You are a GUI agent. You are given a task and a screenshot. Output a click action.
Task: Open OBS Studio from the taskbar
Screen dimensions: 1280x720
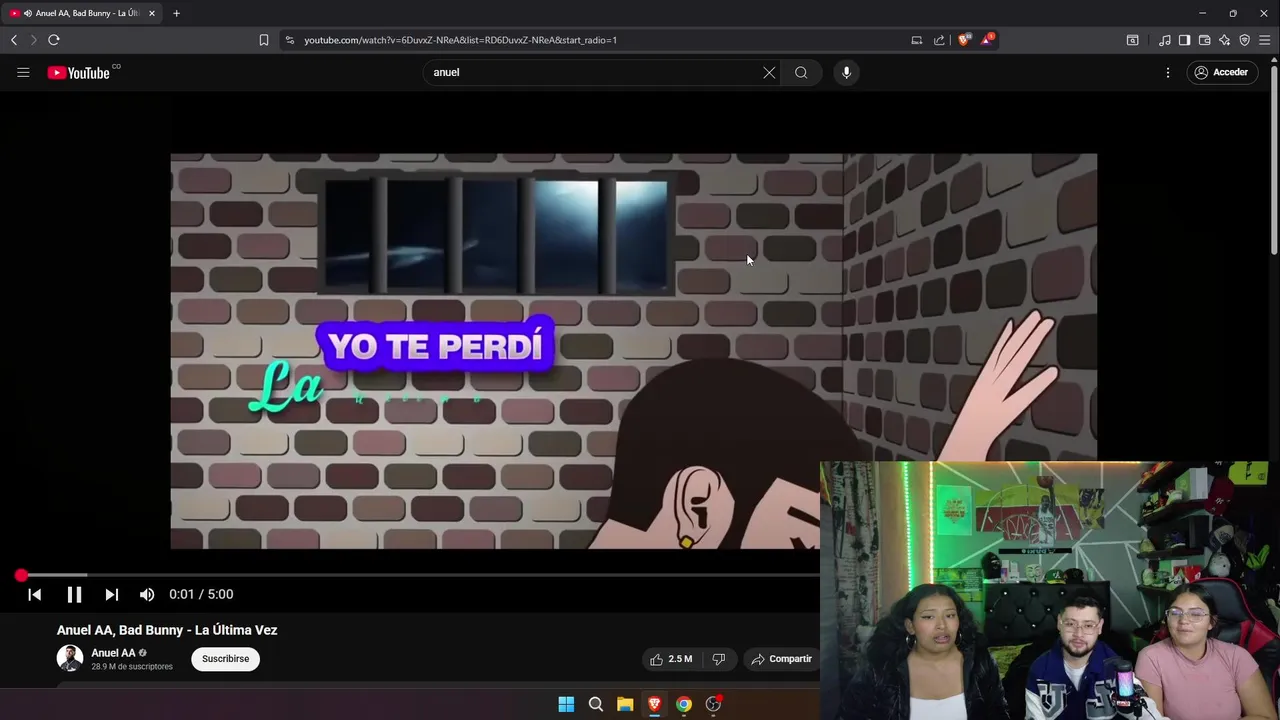click(x=713, y=704)
